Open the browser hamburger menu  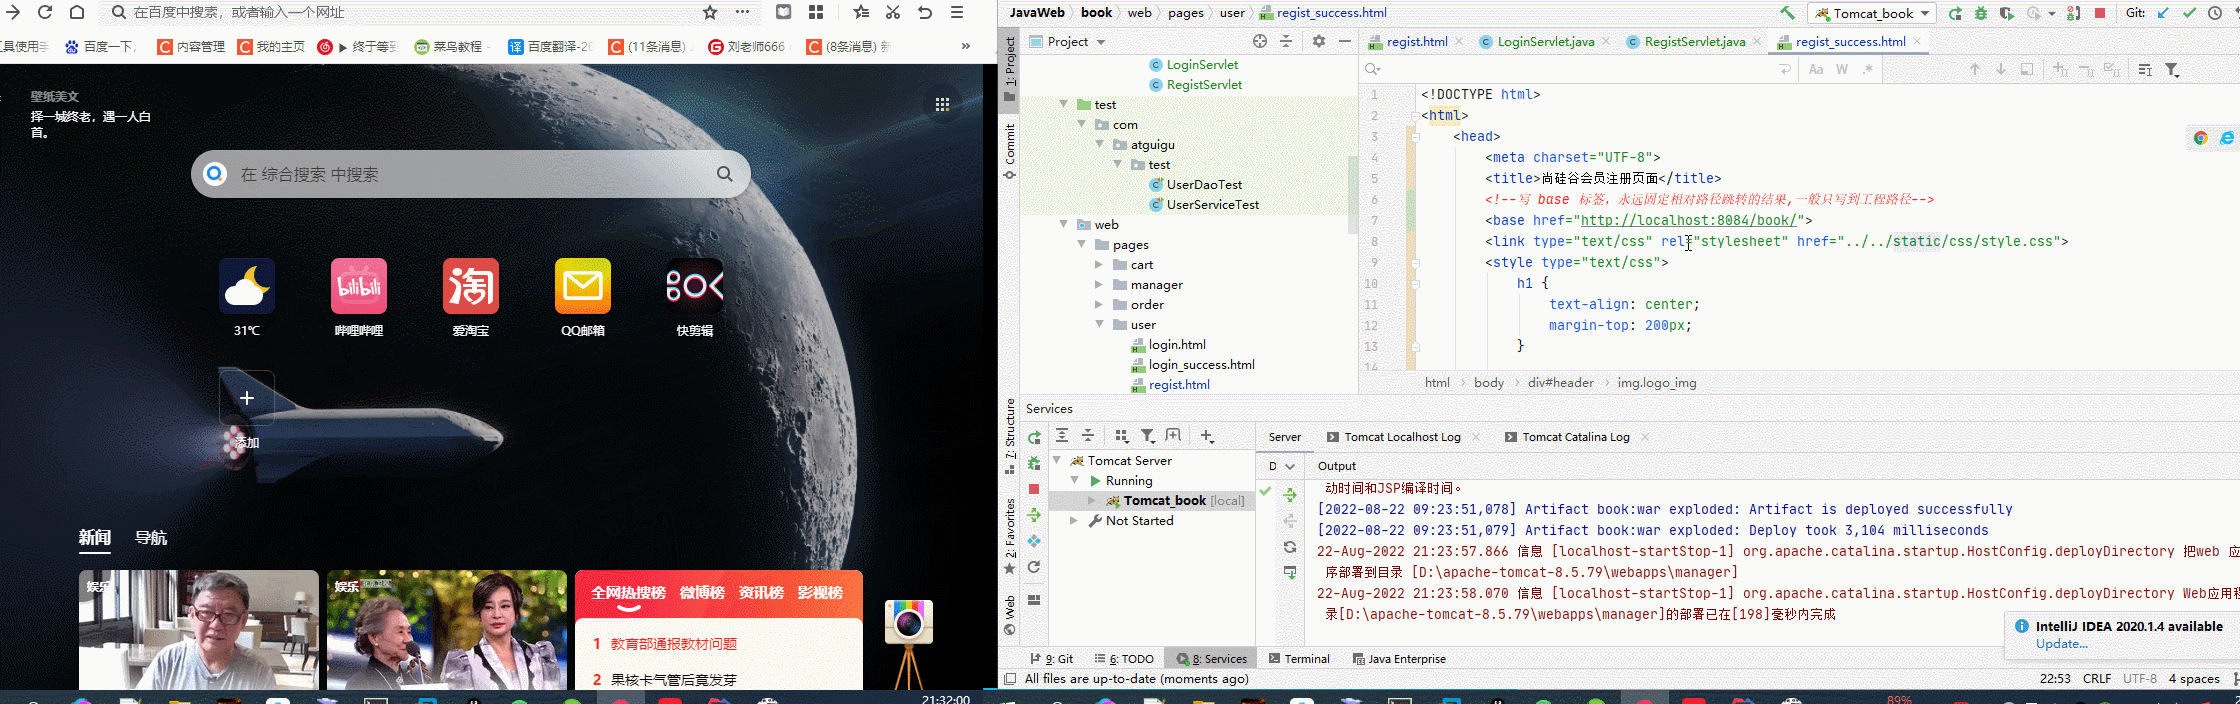coord(957,12)
